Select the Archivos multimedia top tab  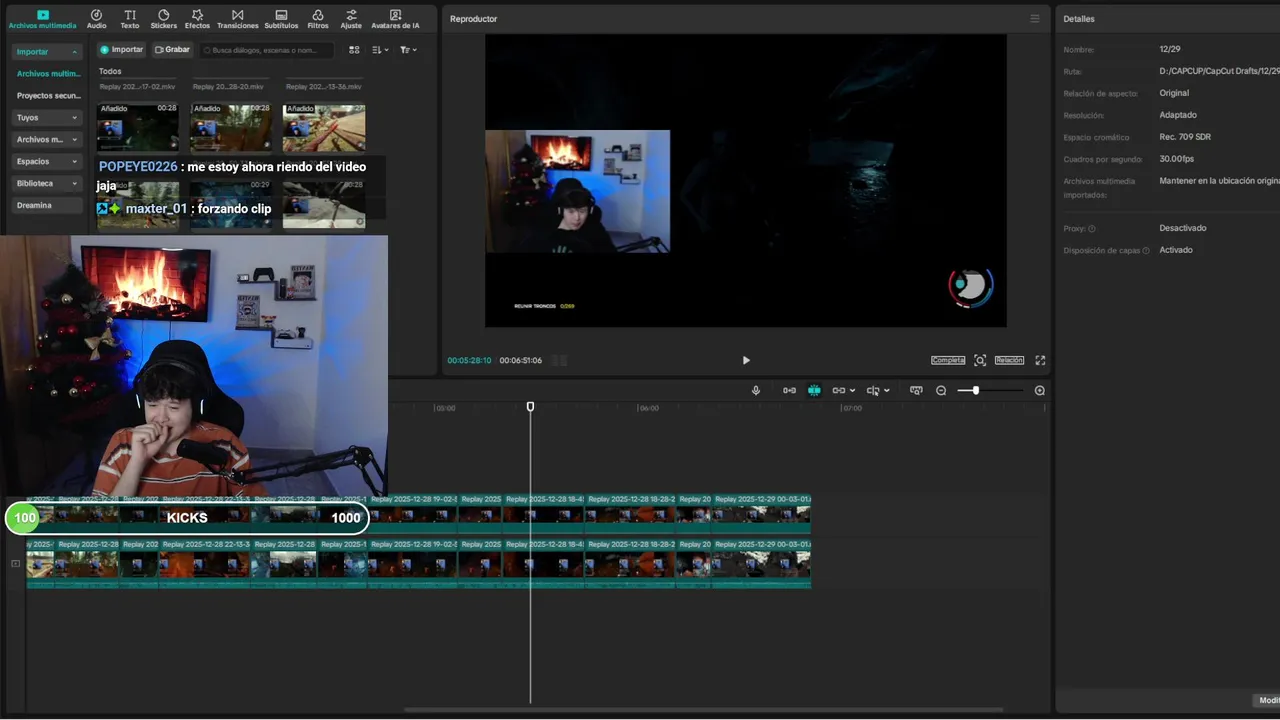42,19
